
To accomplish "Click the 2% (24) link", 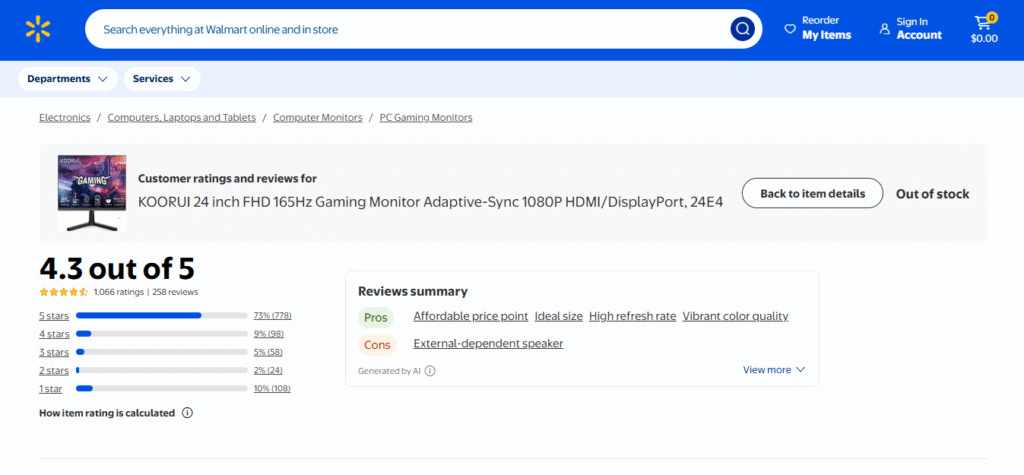I will click(x=268, y=370).
